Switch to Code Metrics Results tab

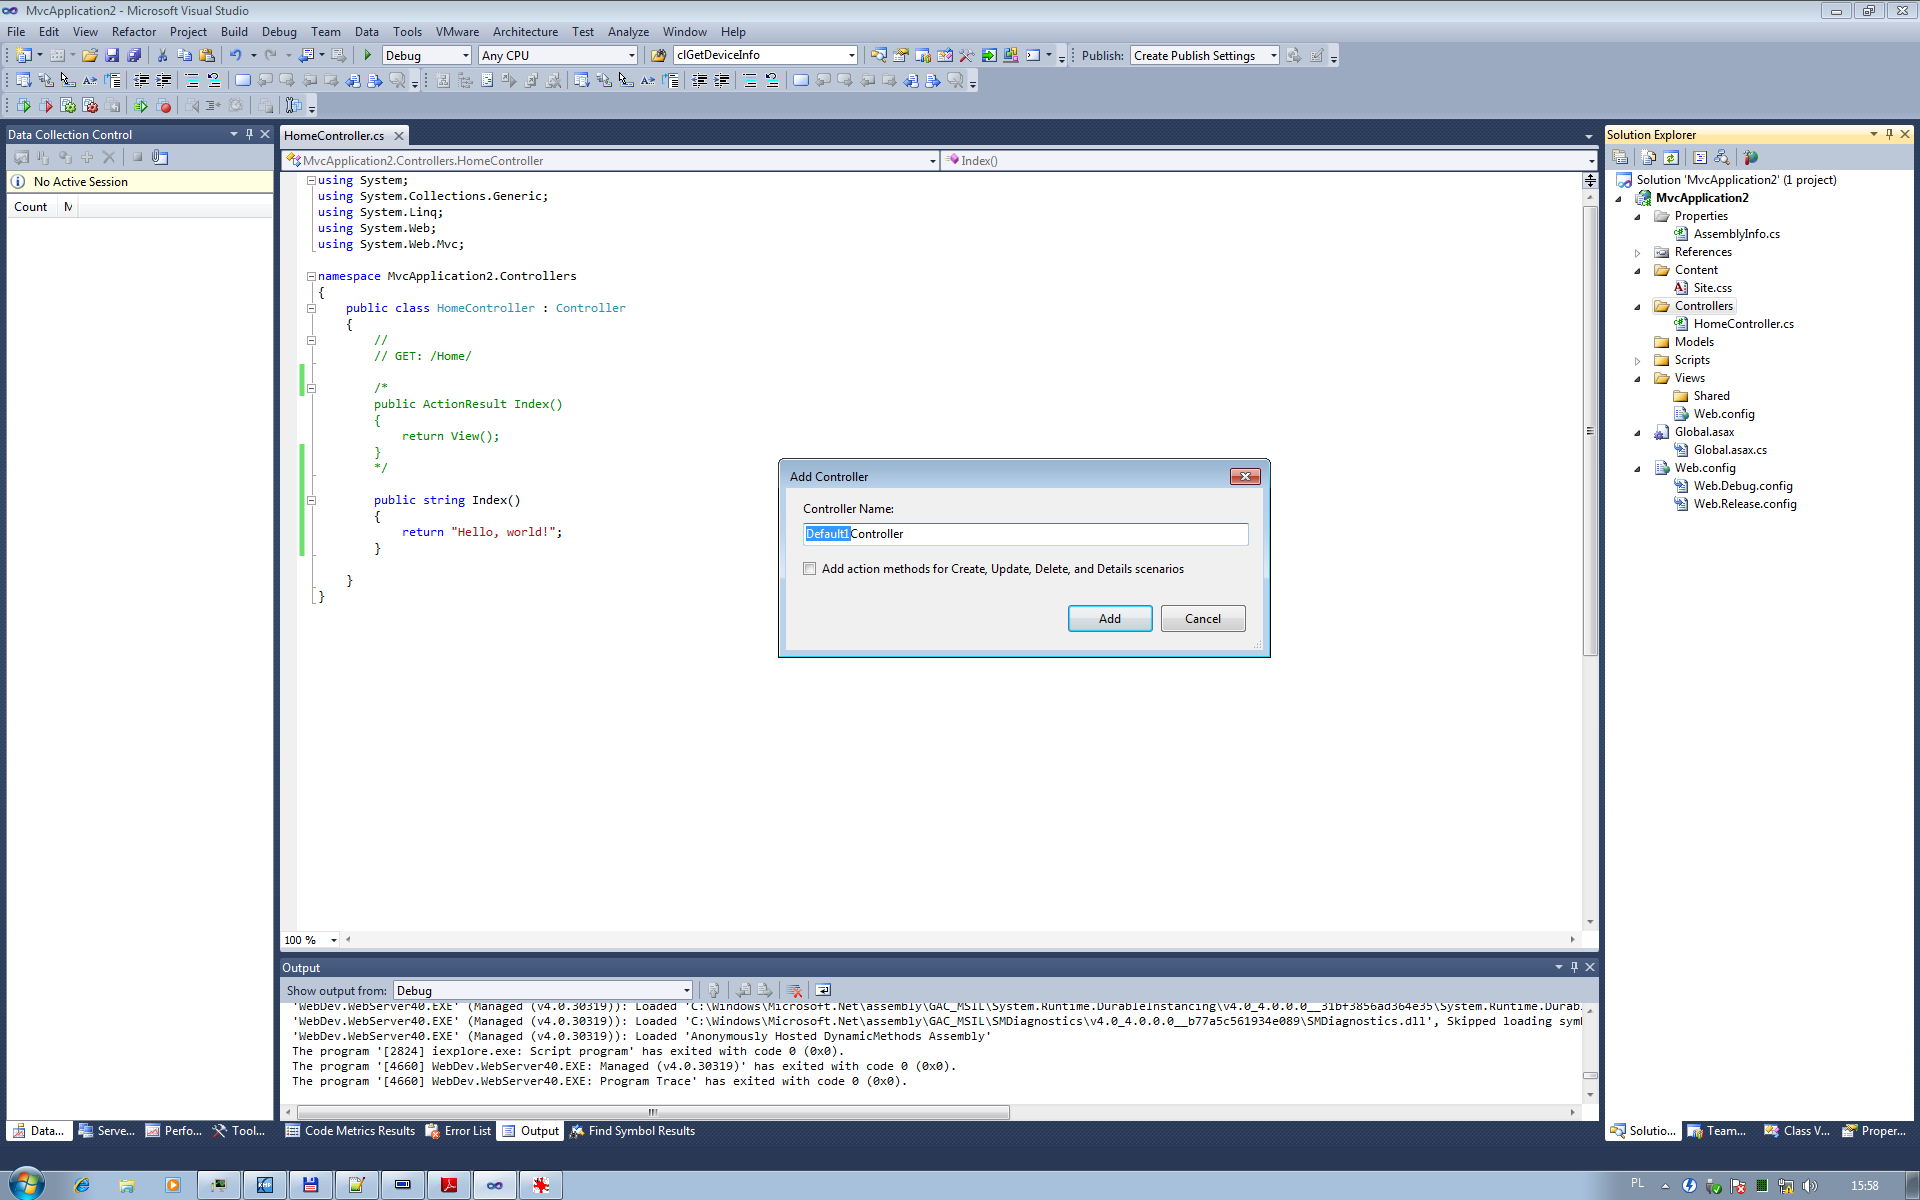350,1131
